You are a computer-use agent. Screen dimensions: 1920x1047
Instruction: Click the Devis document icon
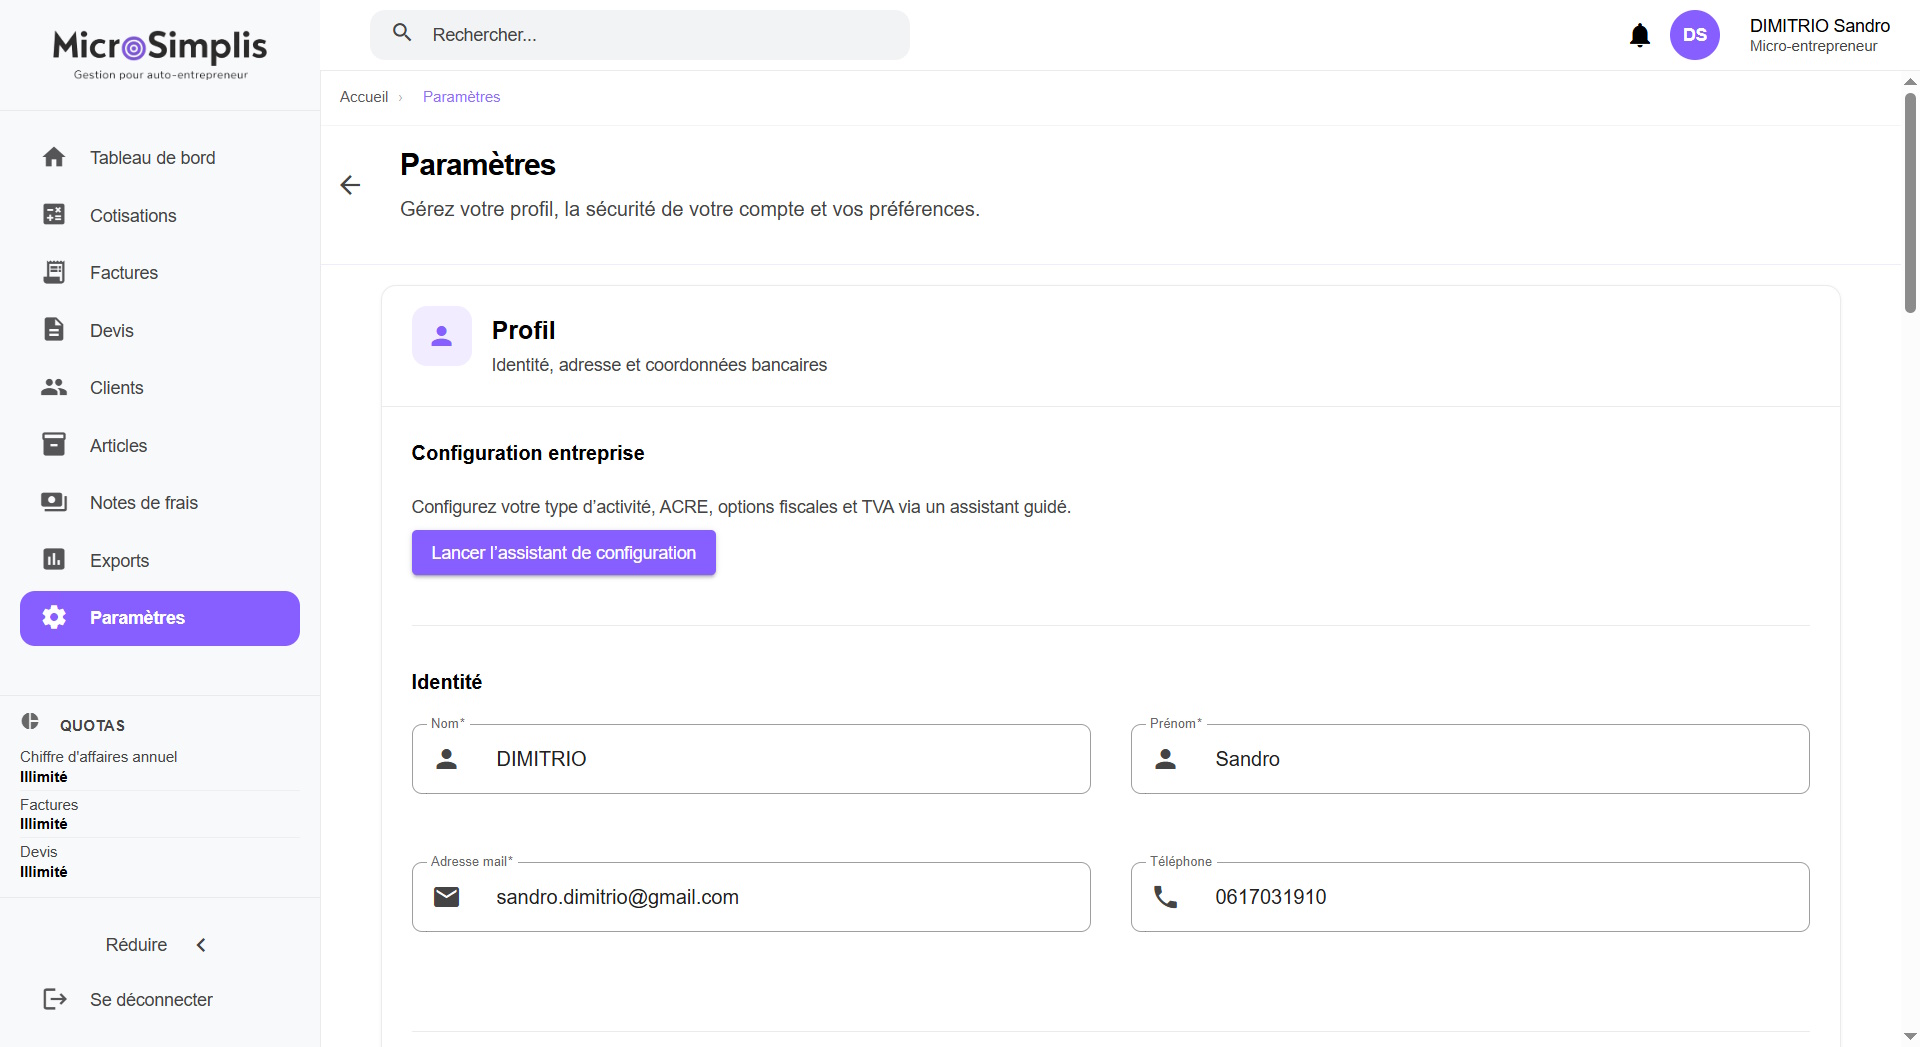click(x=54, y=330)
